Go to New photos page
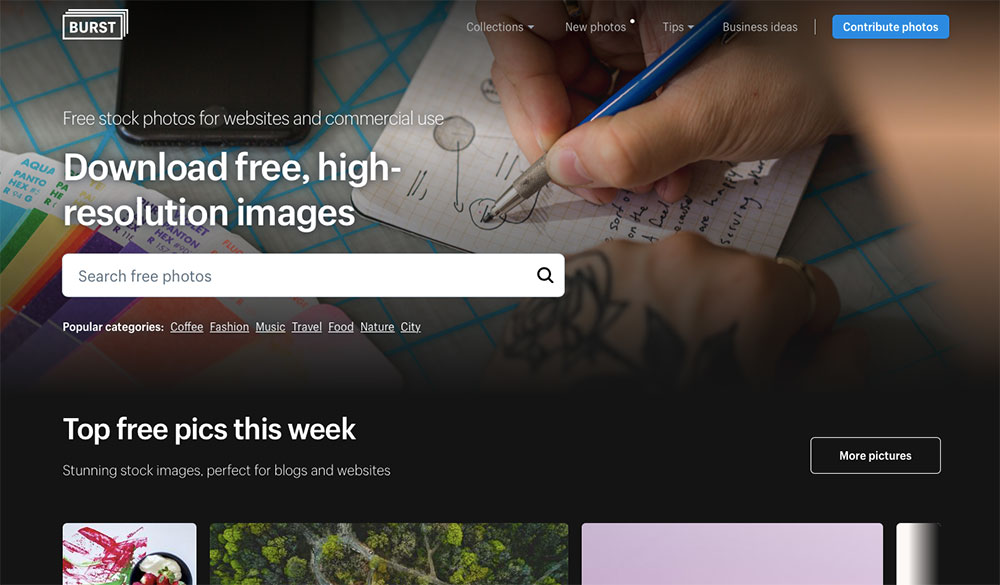Screen dimensions: 1000x585 tap(596, 27)
